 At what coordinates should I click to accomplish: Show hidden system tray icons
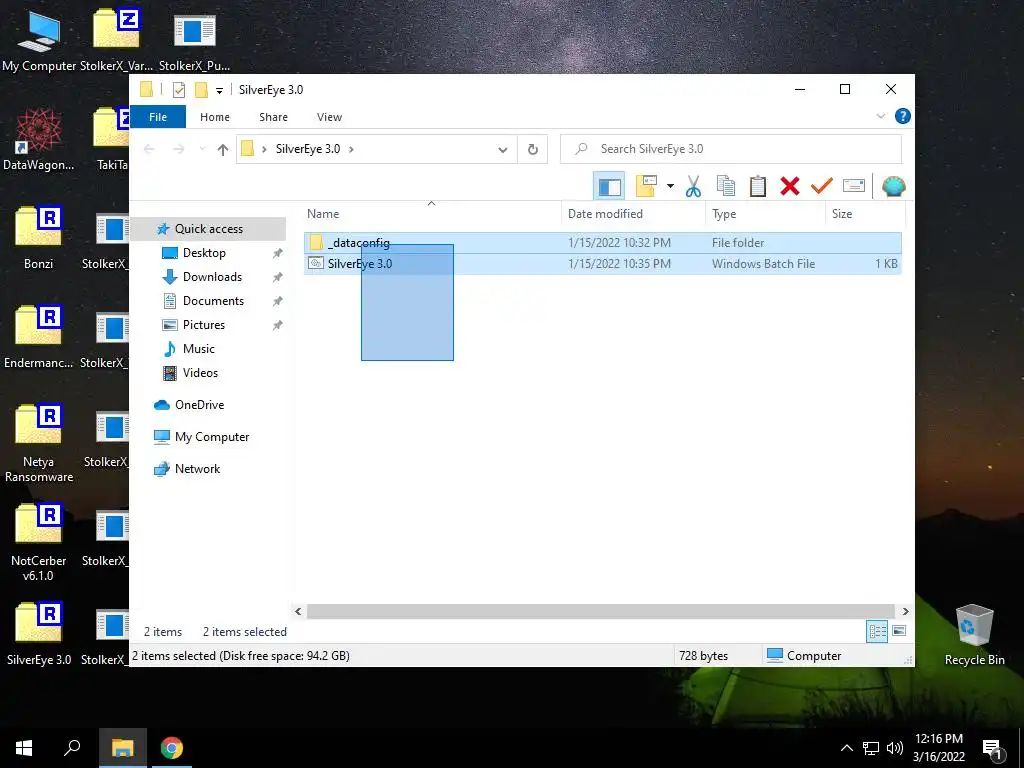click(x=846, y=748)
